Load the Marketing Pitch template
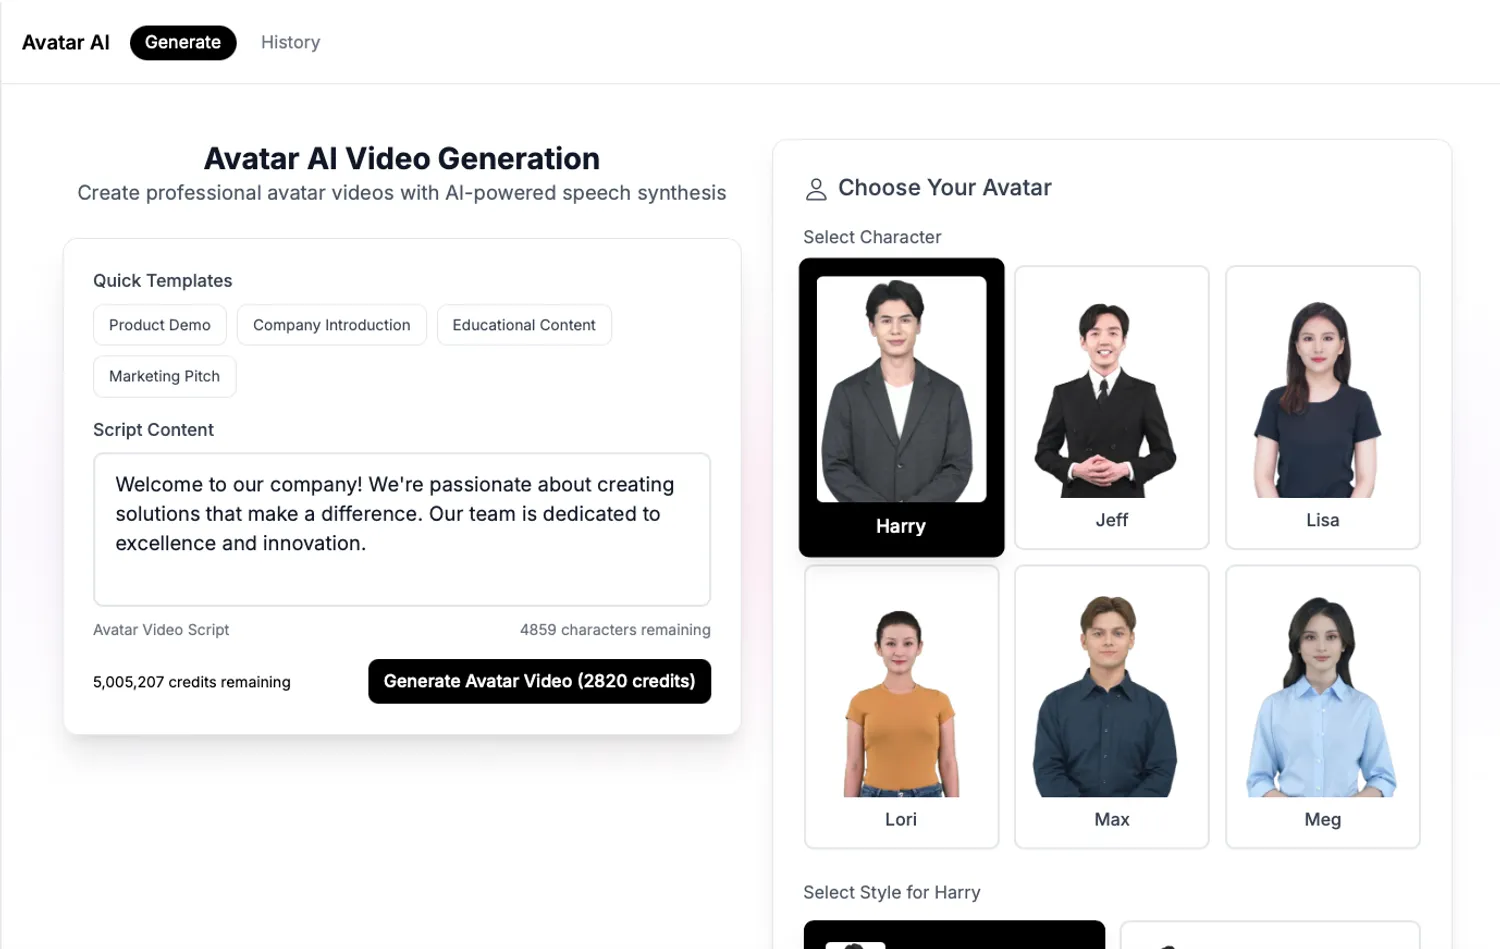 [164, 376]
